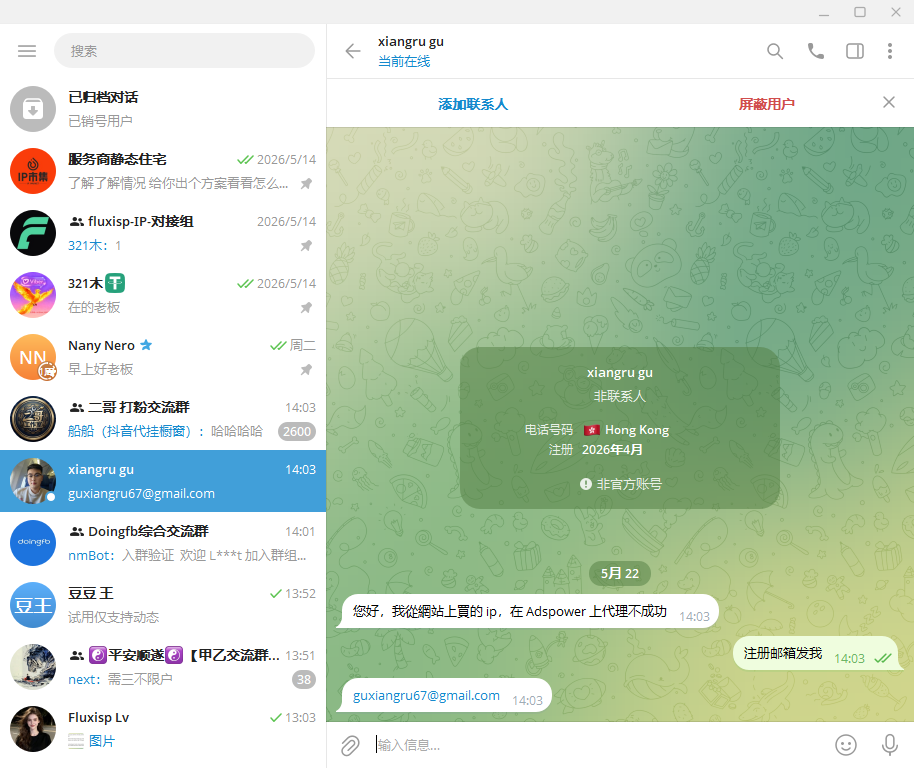Click the message input box
Image resolution: width=914 pixels, height=768 pixels.
tap(600, 745)
